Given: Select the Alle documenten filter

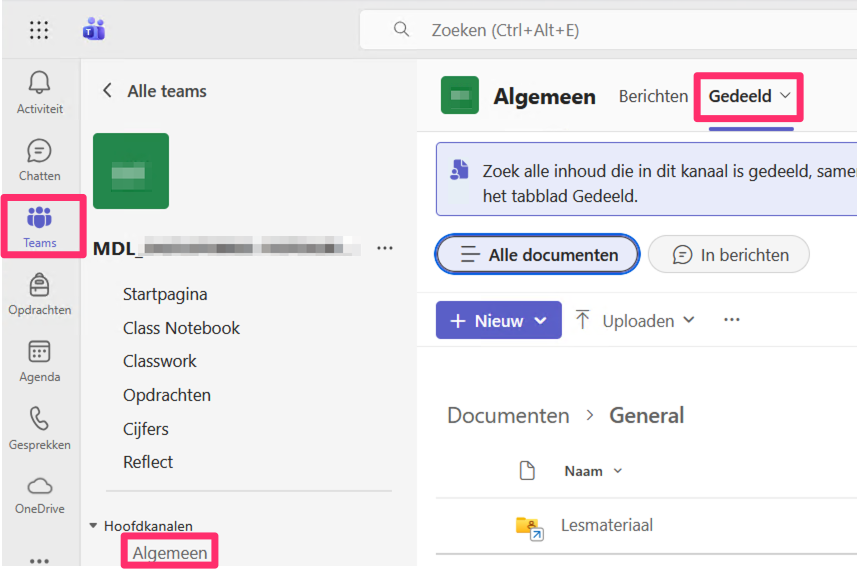Looking at the screenshot, I should tap(537, 255).
